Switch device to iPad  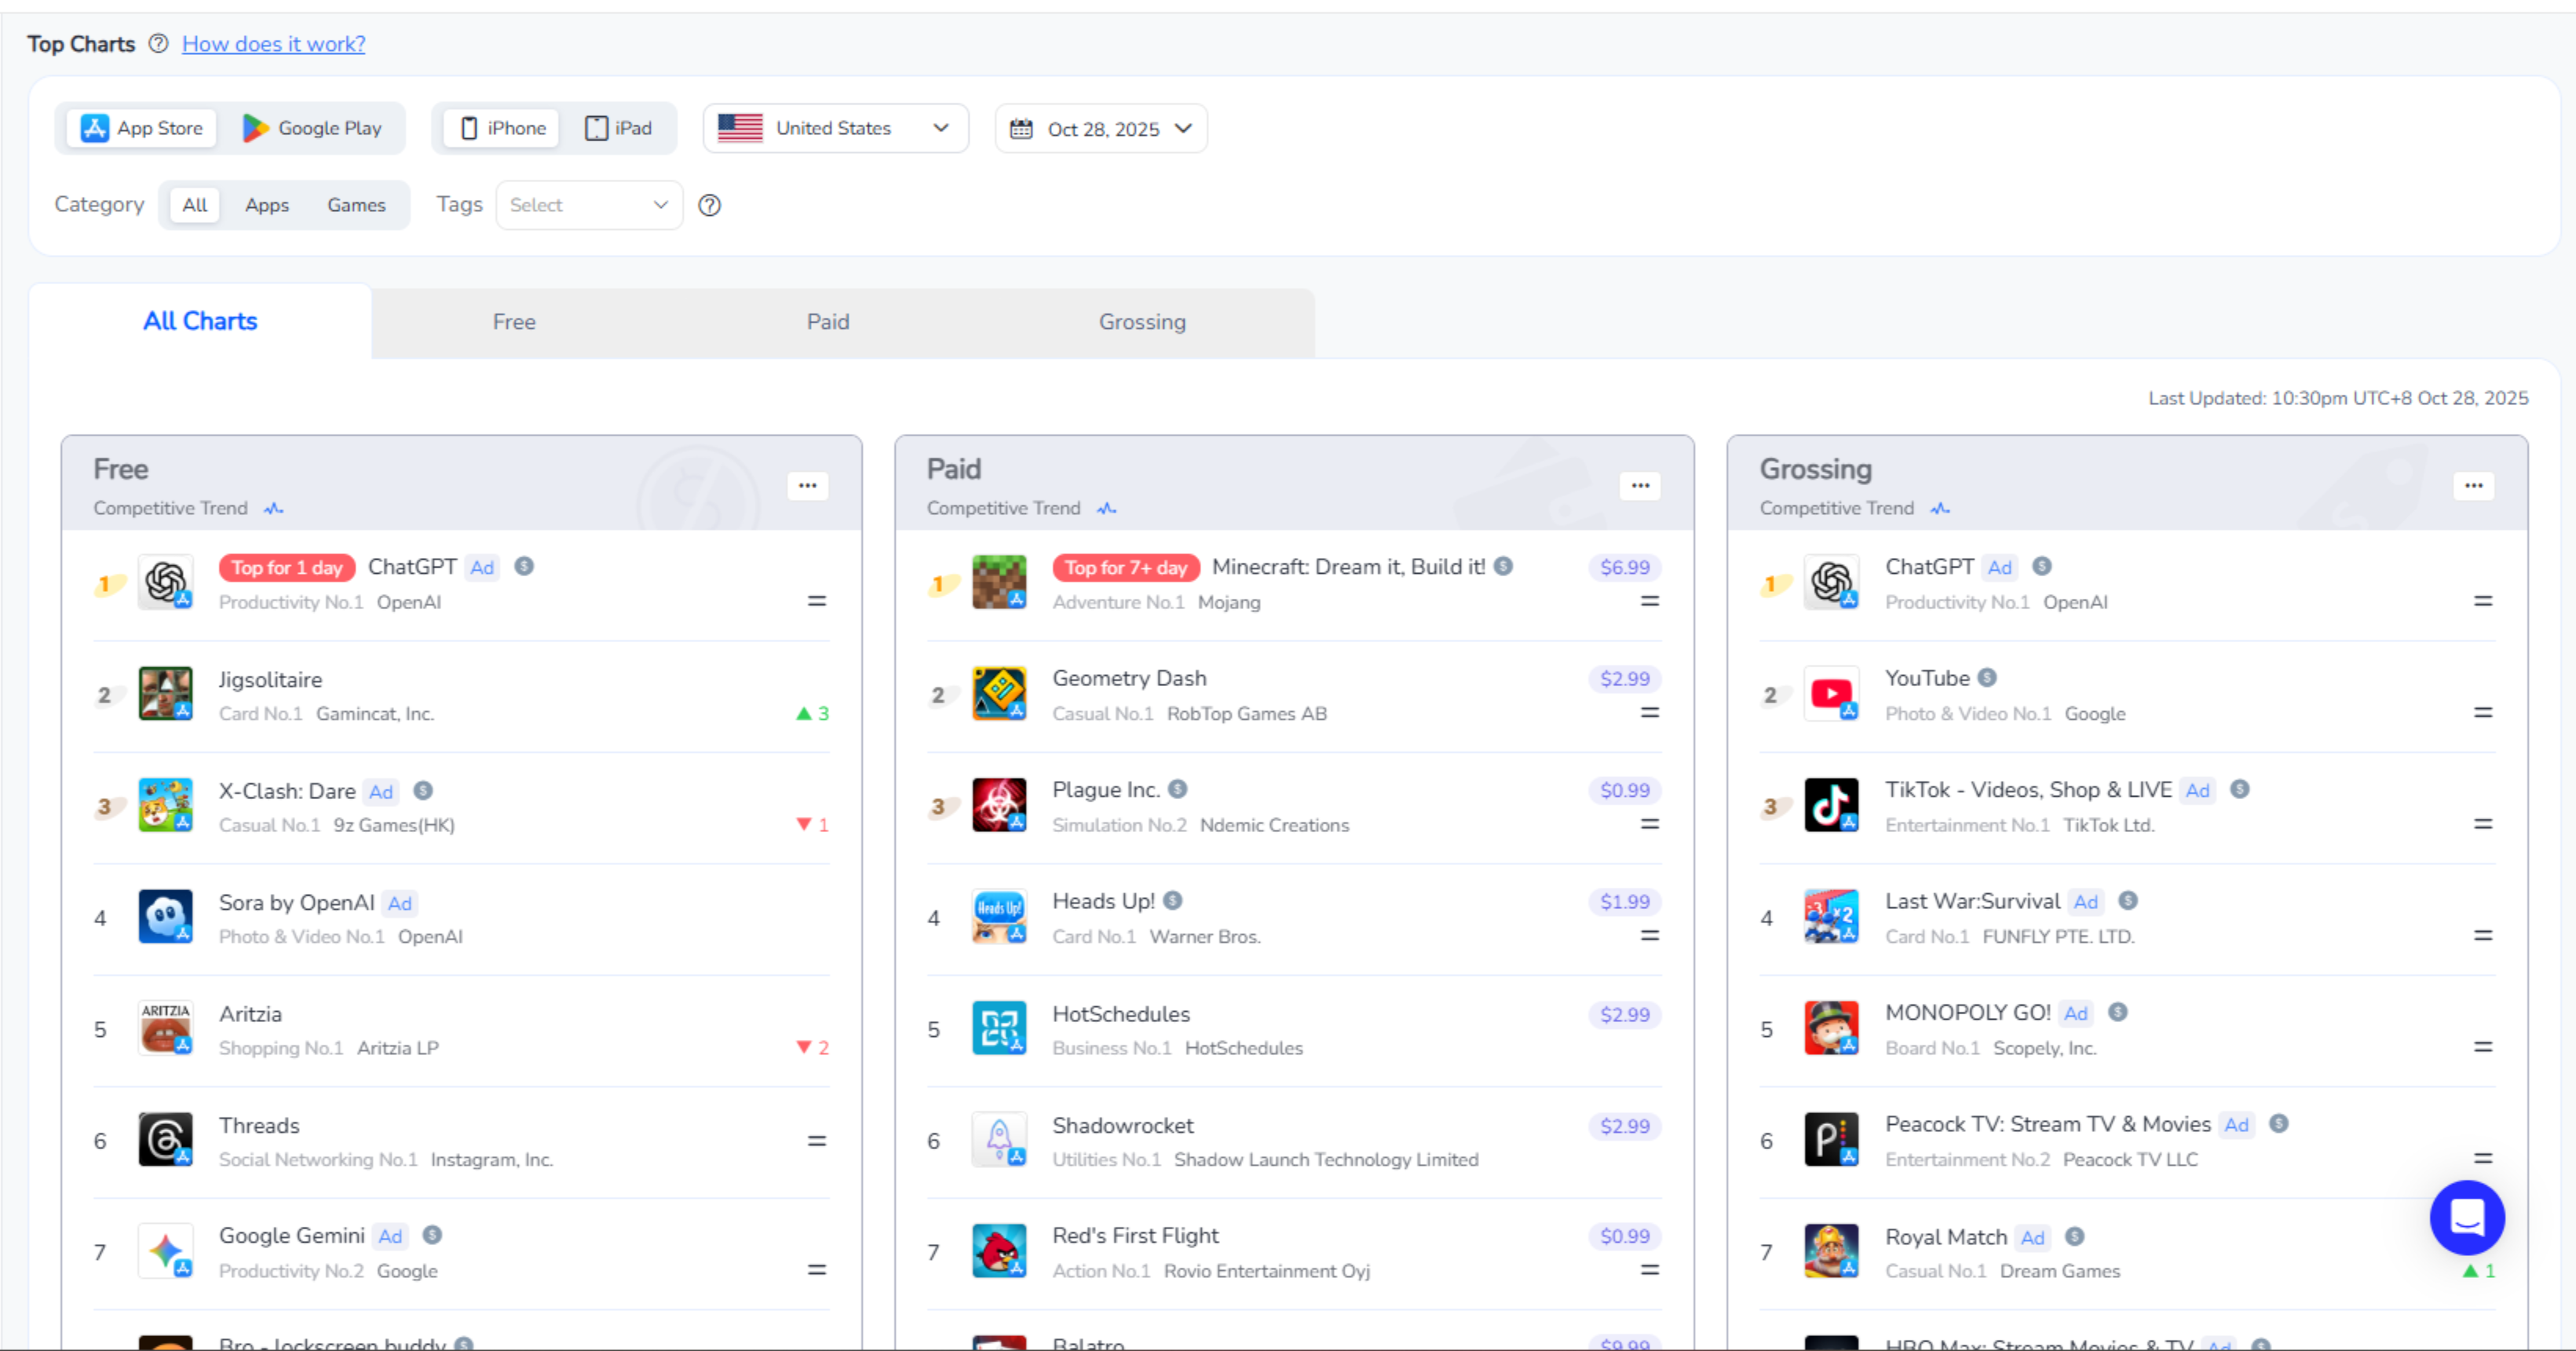619,128
